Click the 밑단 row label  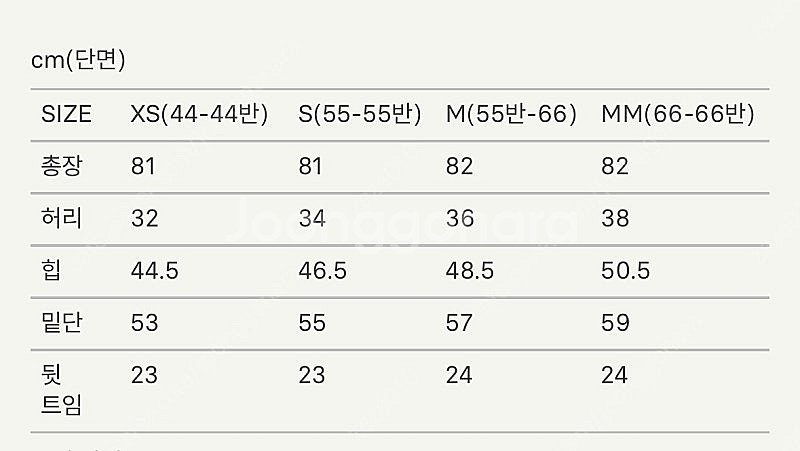(62, 322)
